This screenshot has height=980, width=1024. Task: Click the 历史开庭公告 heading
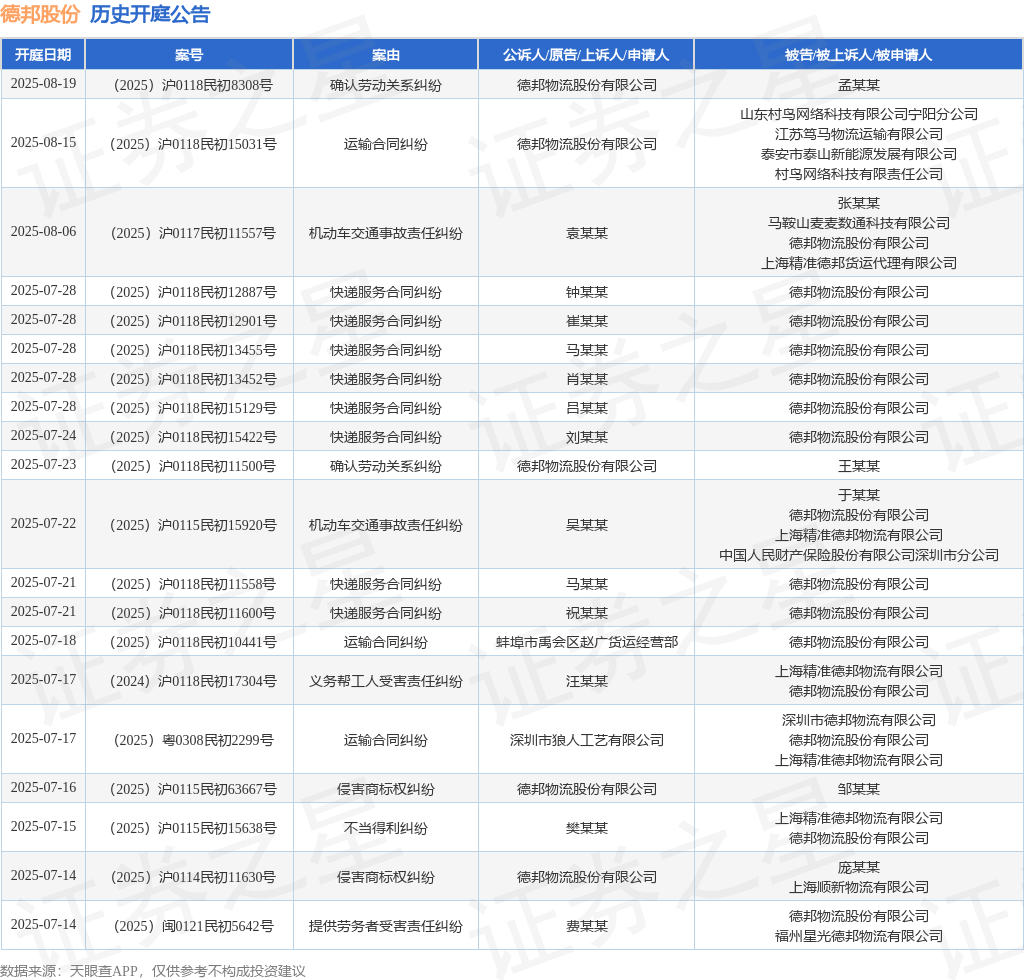150,14
